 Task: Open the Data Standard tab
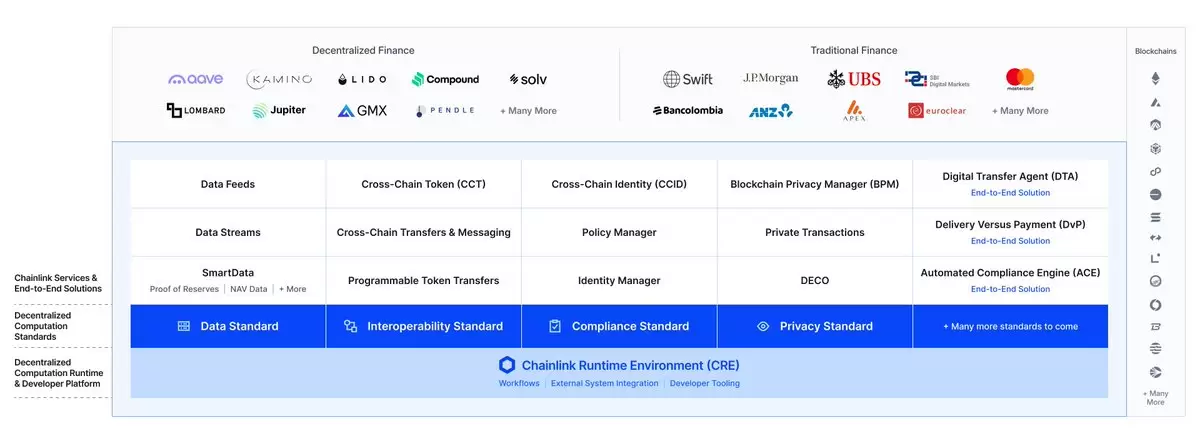pyautogui.click(x=228, y=326)
